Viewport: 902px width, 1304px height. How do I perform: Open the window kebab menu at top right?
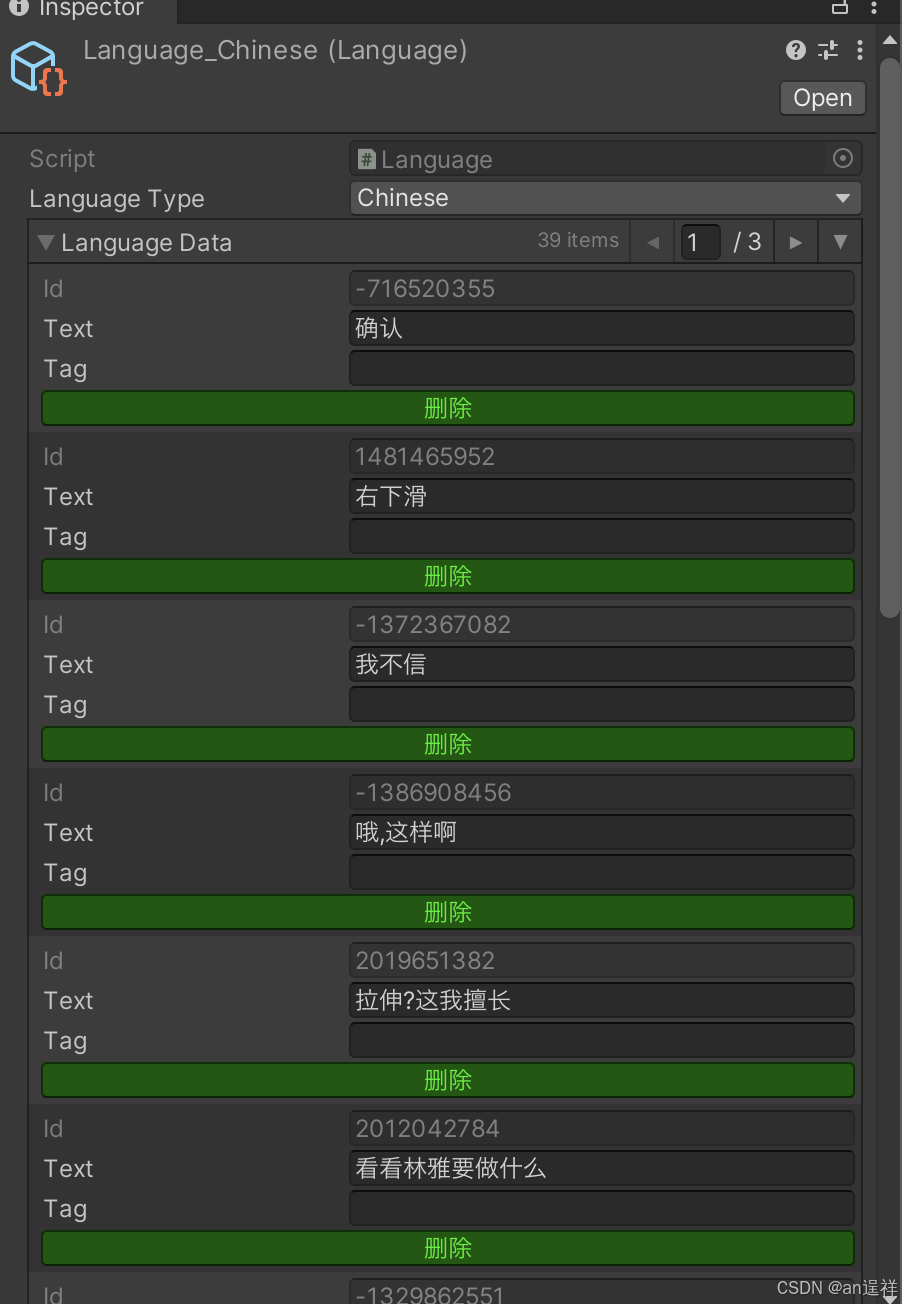[x=875, y=8]
